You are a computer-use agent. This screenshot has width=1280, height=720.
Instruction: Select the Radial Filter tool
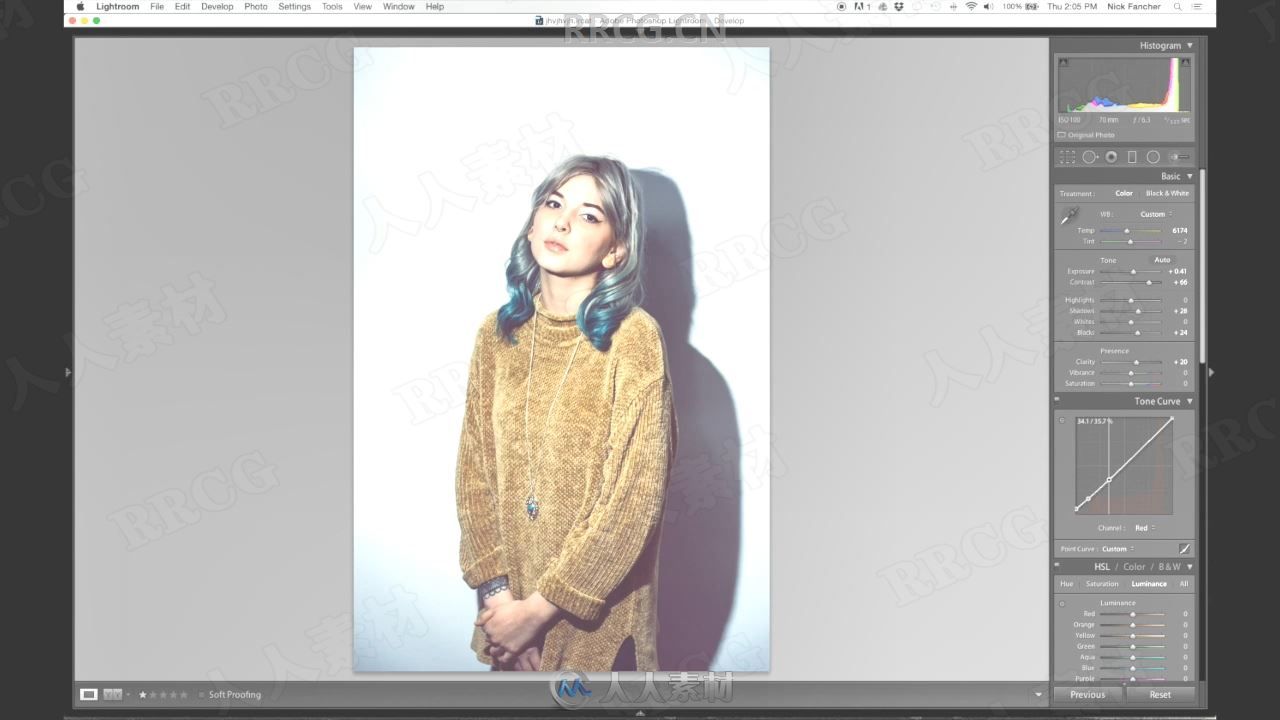coord(1153,157)
